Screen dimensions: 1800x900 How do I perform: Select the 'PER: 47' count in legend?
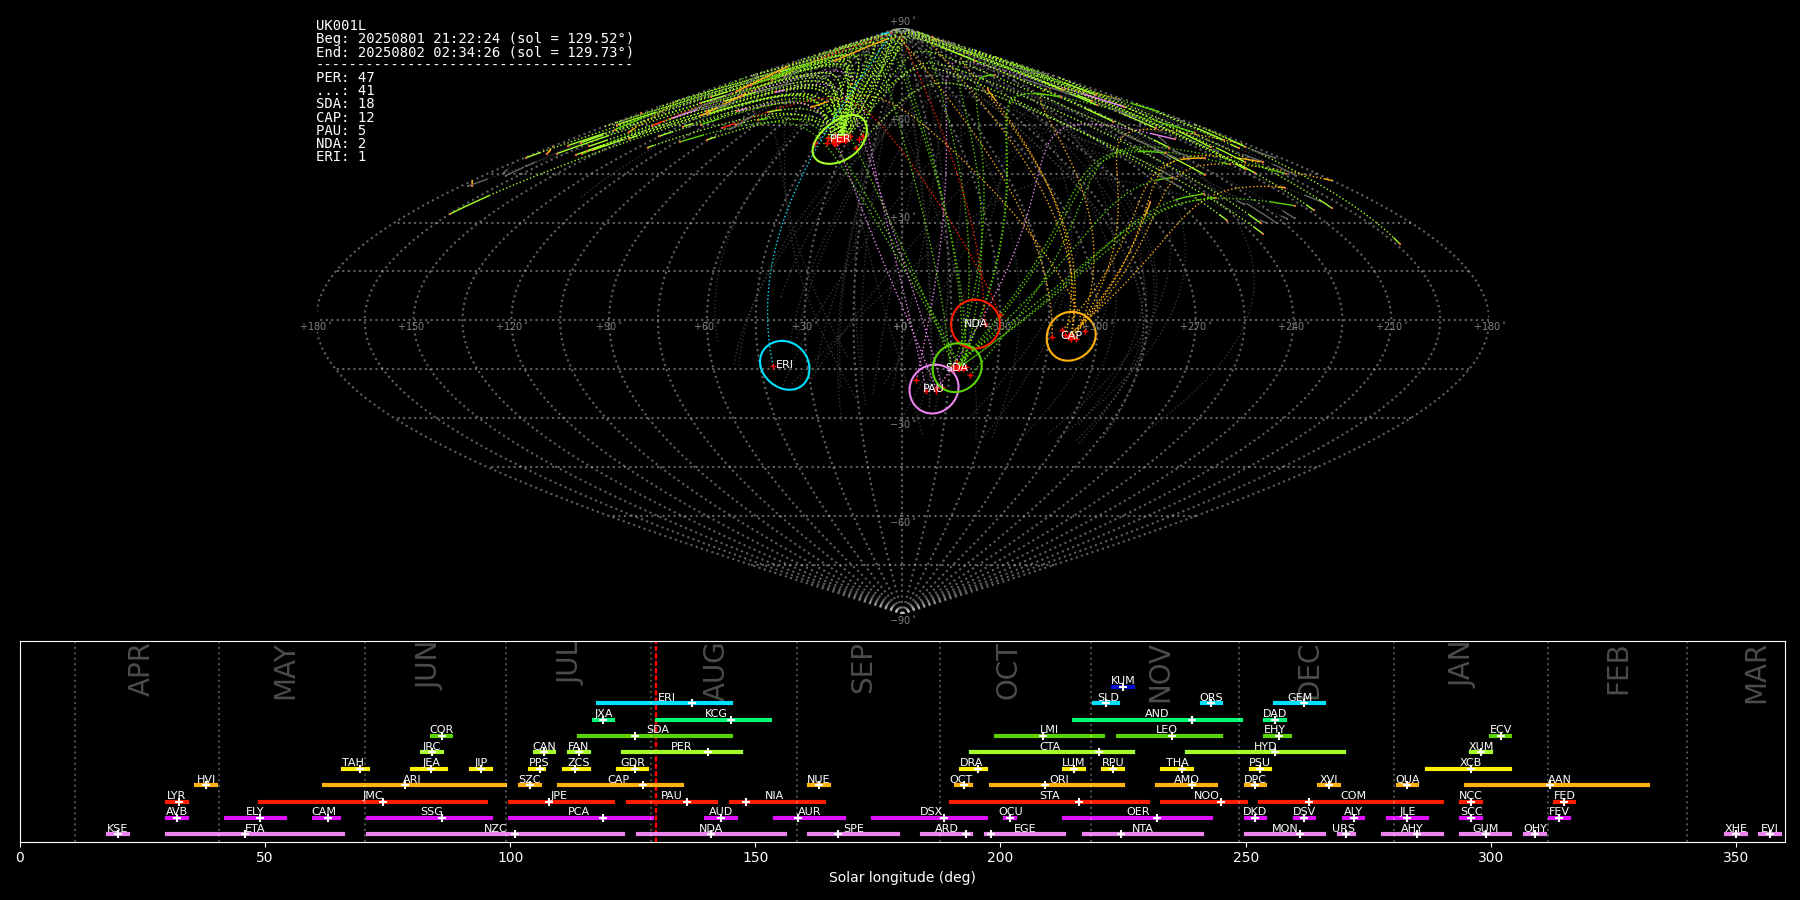pos(345,78)
